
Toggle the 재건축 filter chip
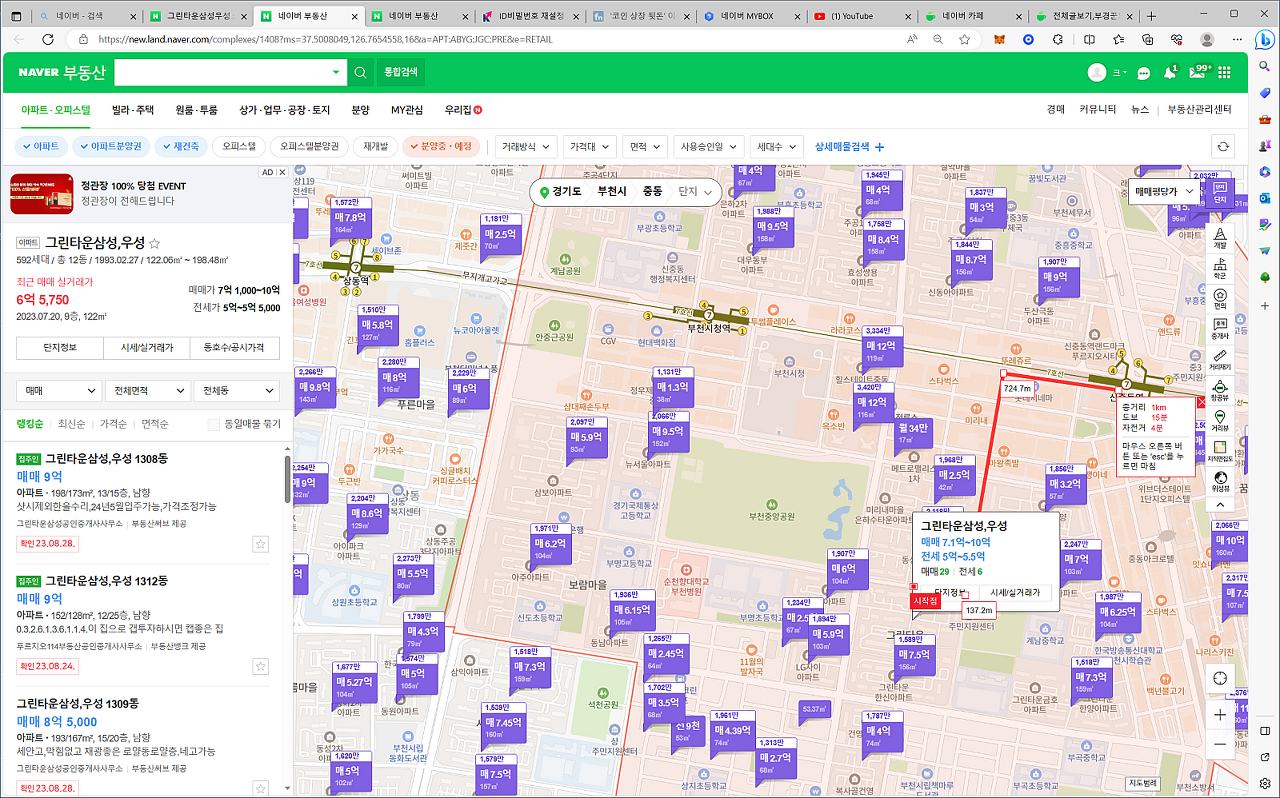(180, 146)
